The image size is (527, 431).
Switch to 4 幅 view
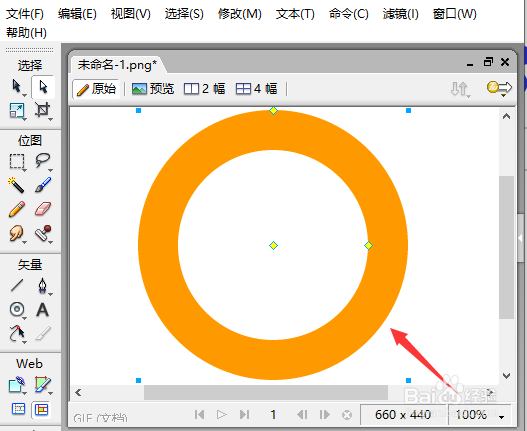pyautogui.click(x=256, y=89)
